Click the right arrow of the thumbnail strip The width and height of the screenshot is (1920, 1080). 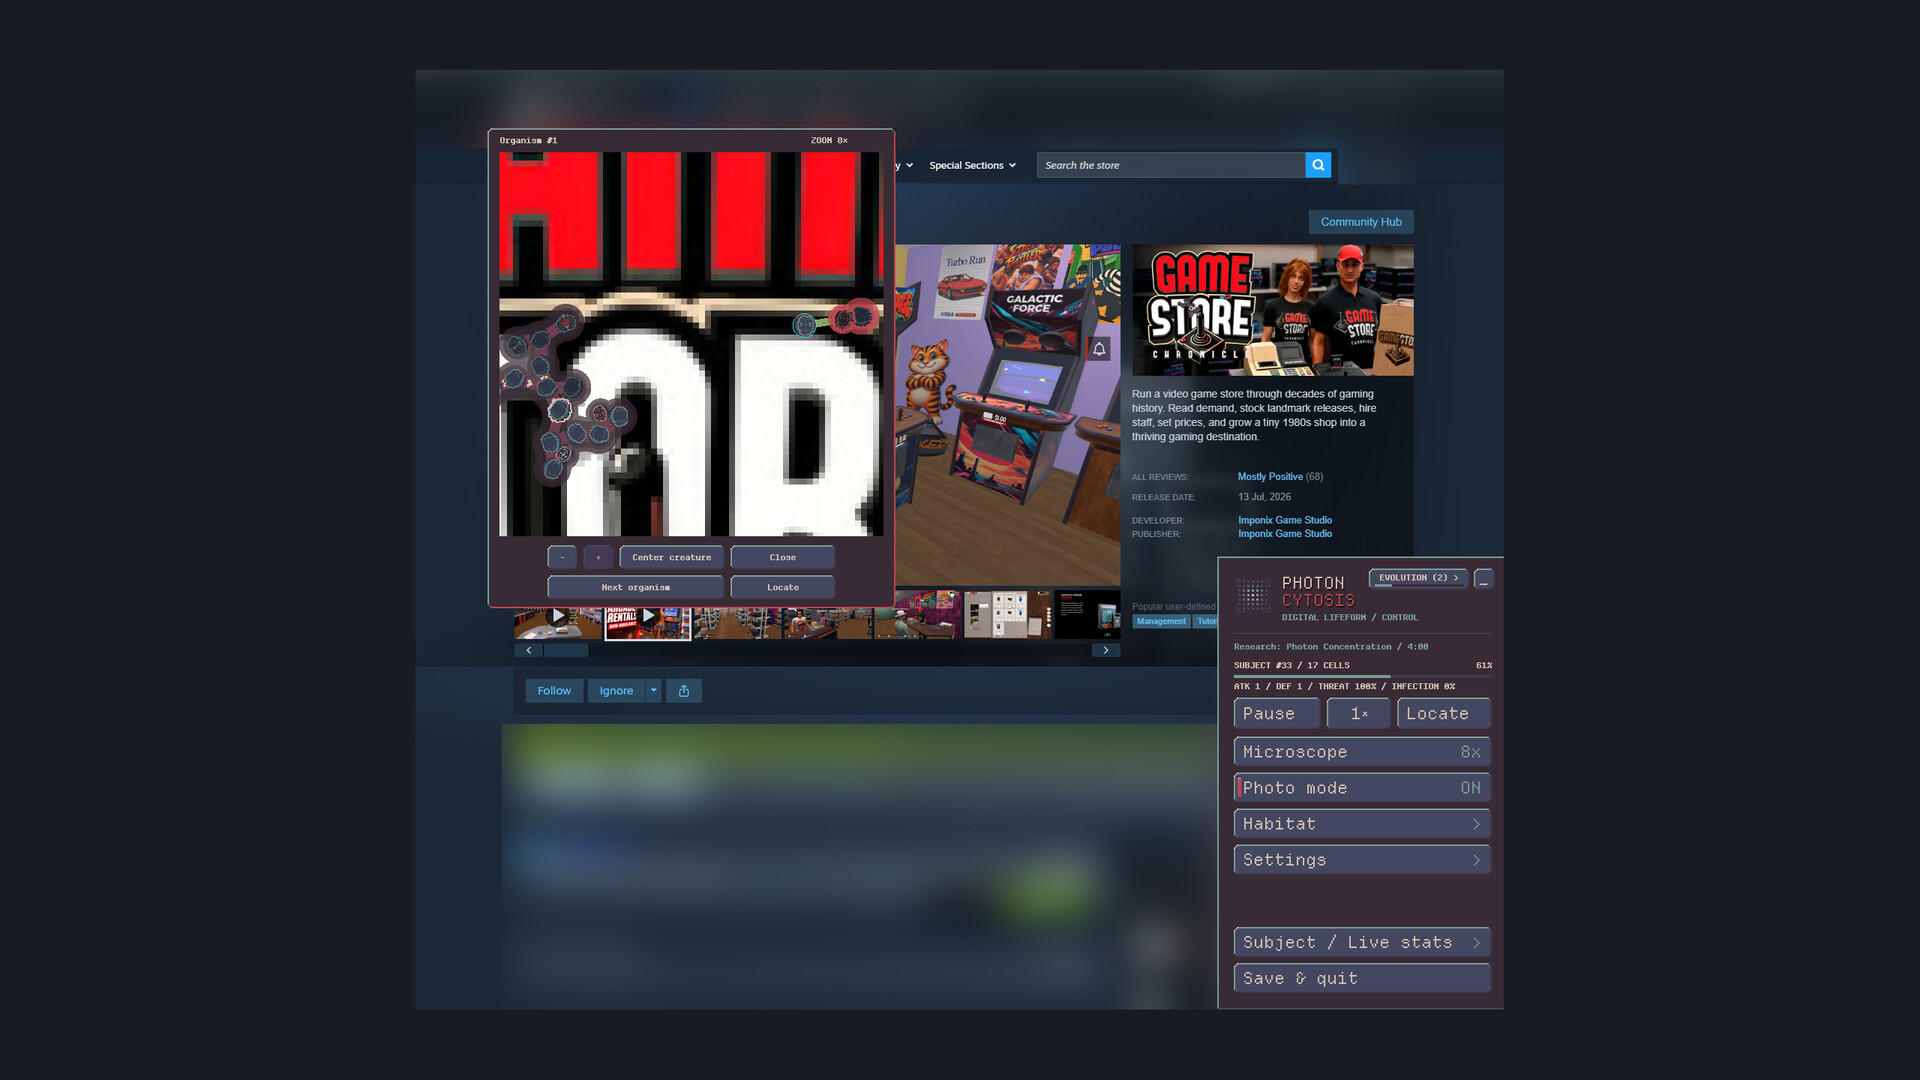(1105, 650)
